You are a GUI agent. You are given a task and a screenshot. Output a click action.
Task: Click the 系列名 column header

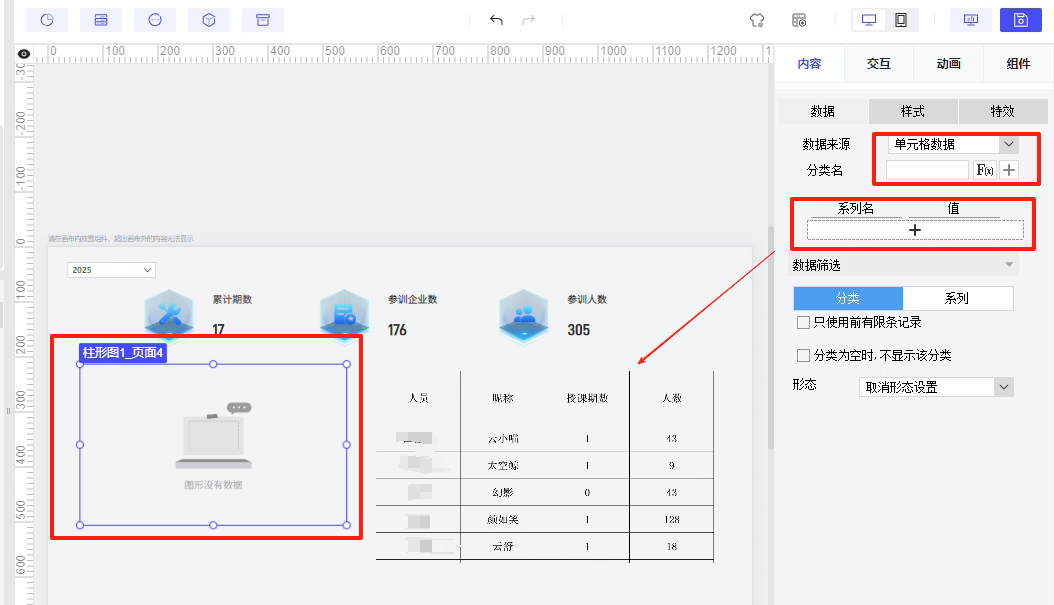pos(856,208)
